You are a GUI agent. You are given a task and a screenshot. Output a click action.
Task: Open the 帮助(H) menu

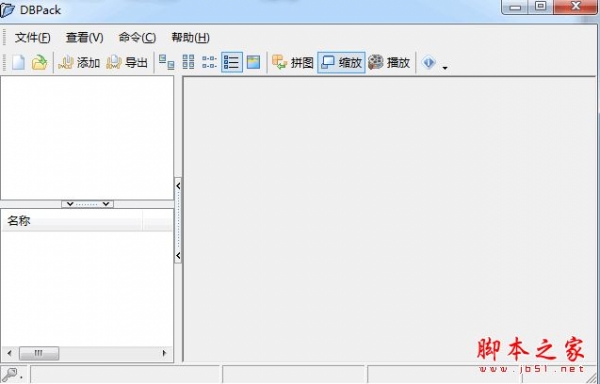point(190,37)
